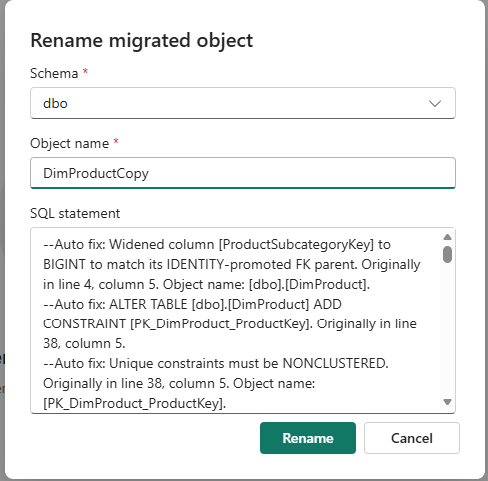
Task: Click text 'Widened column [ProductSubcategoryKey] to'
Action: click(x=250, y=244)
